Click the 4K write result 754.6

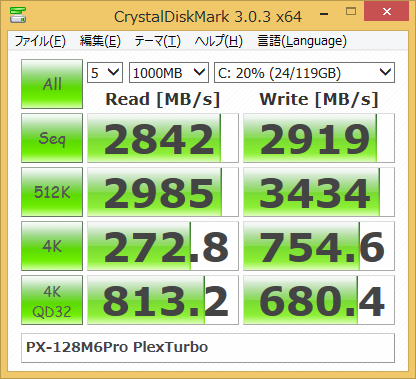pos(319,246)
